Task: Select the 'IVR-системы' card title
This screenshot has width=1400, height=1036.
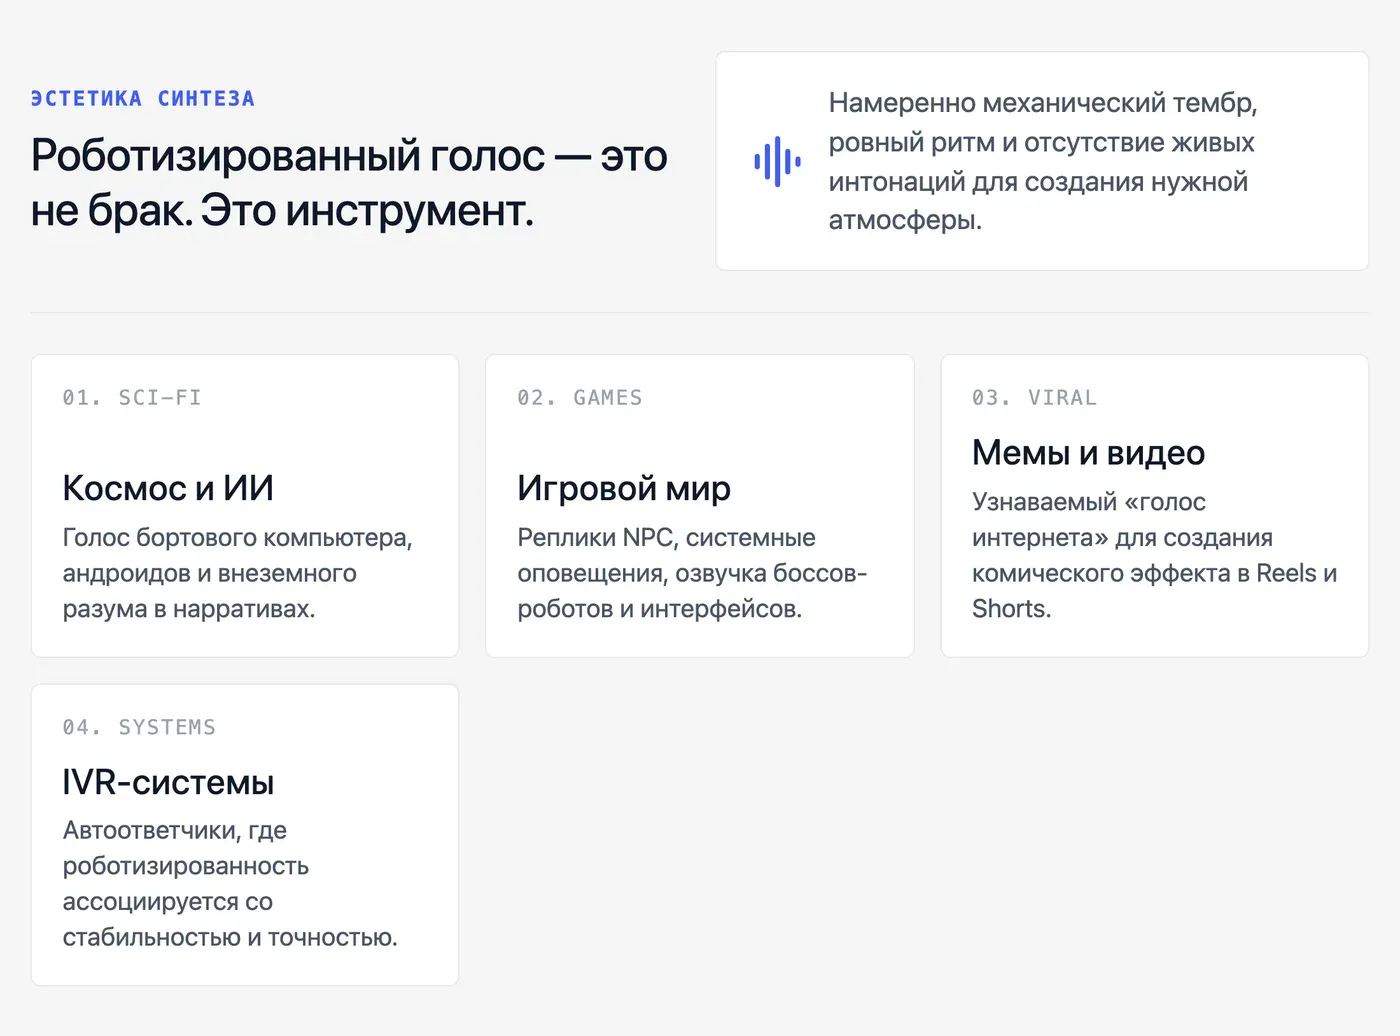Action: [x=168, y=782]
